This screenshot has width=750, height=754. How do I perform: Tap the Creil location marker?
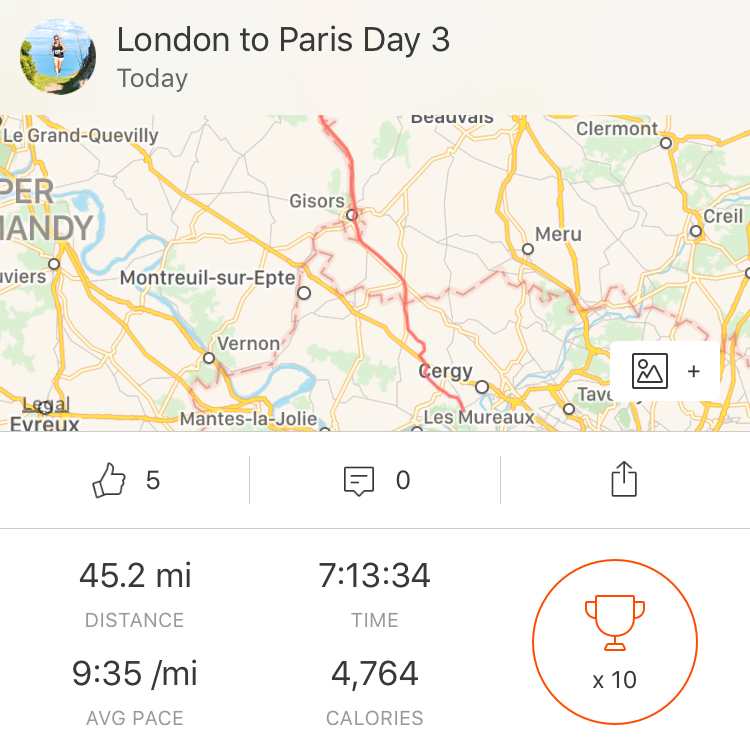[x=696, y=231]
